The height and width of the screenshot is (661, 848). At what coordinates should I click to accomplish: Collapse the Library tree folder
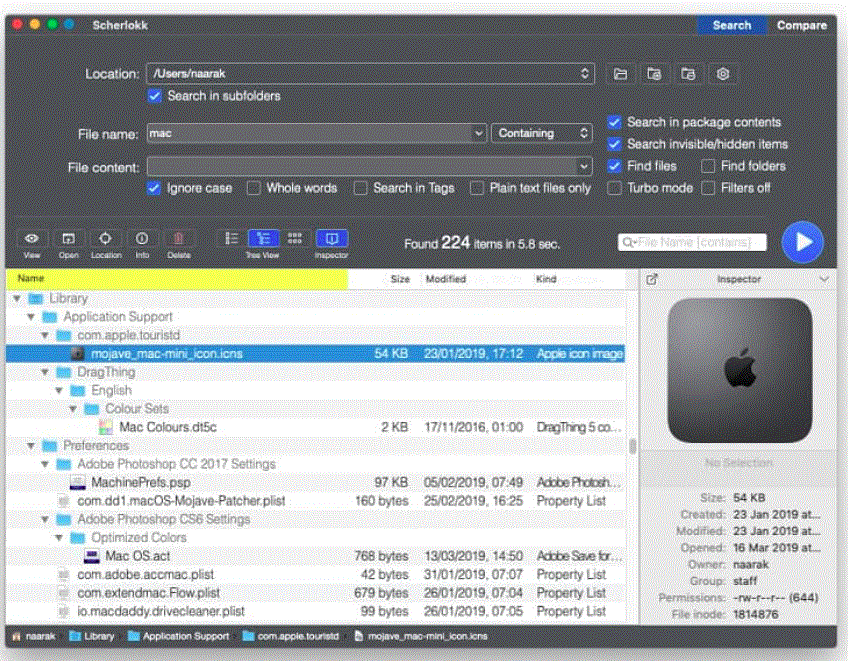pyautogui.click(x=17, y=299)
